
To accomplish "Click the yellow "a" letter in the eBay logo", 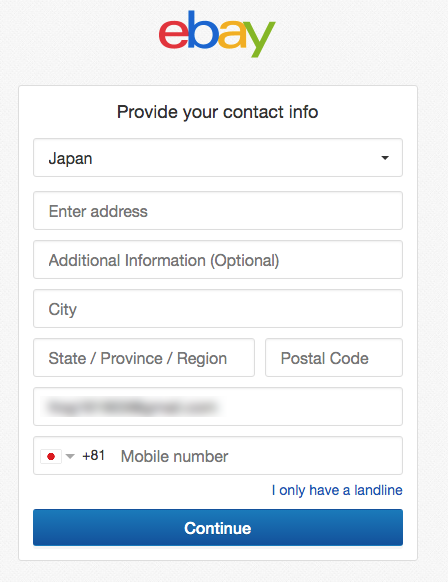I will coord(232,36).
